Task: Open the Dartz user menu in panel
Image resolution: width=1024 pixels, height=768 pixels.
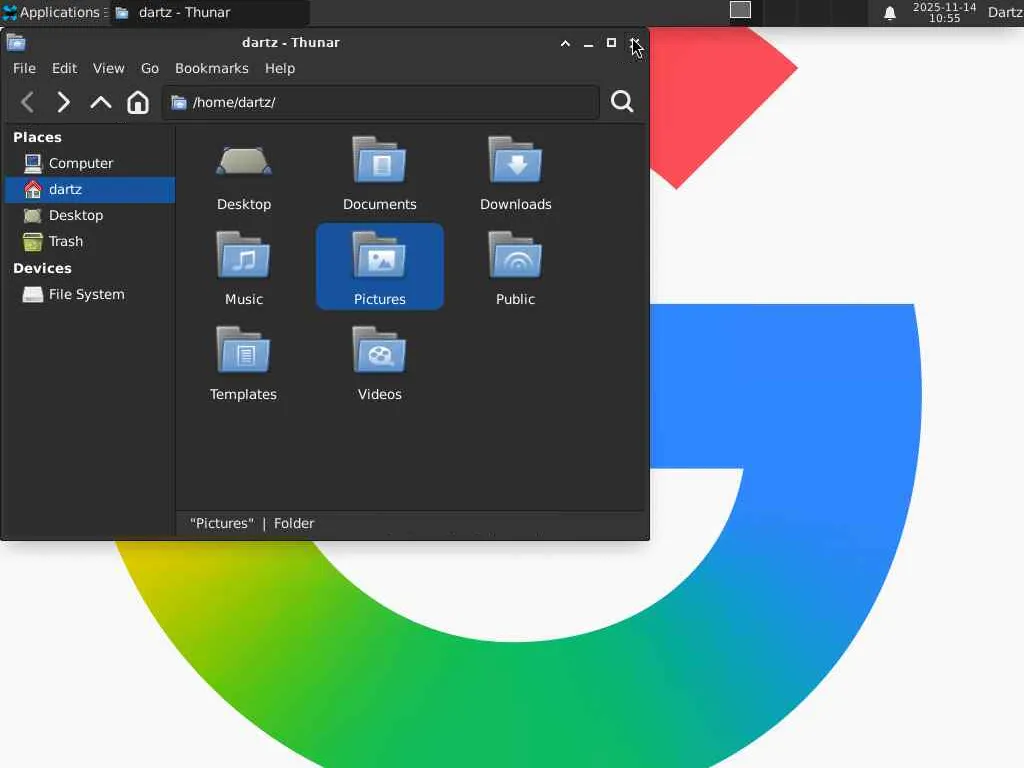Action: pos(1004,12)
